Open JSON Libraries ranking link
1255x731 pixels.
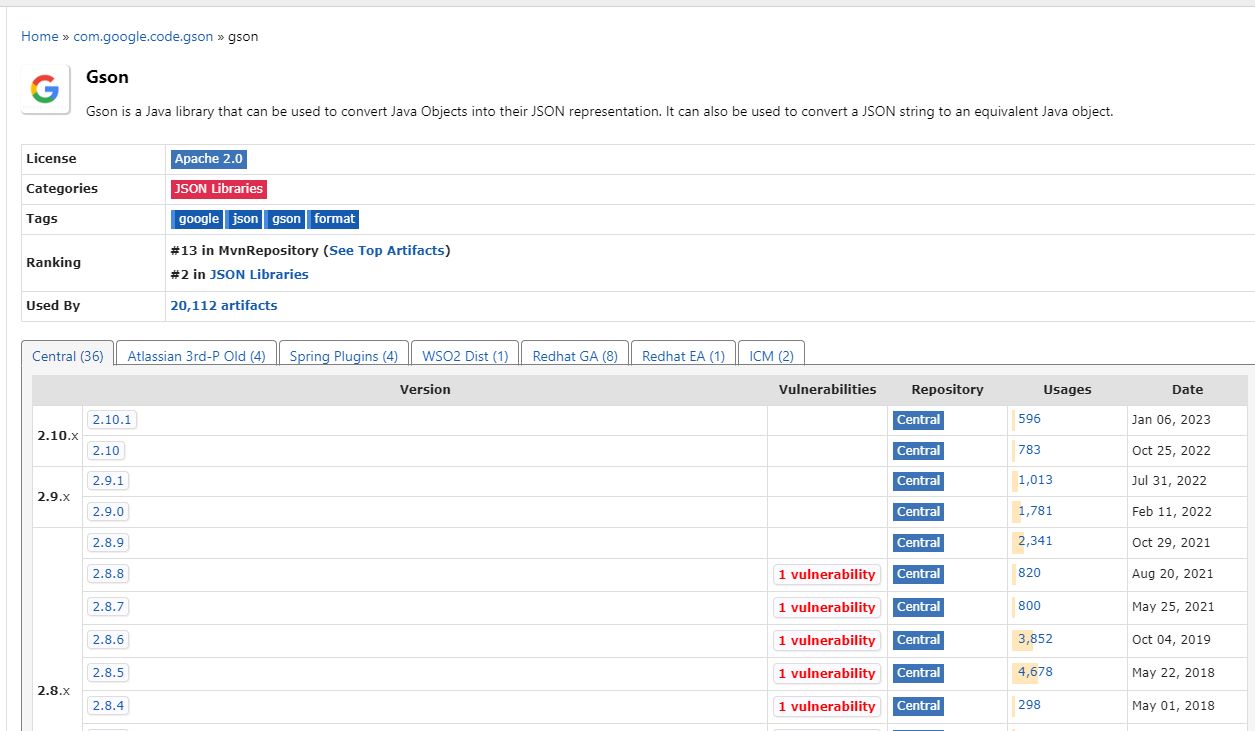259,274
